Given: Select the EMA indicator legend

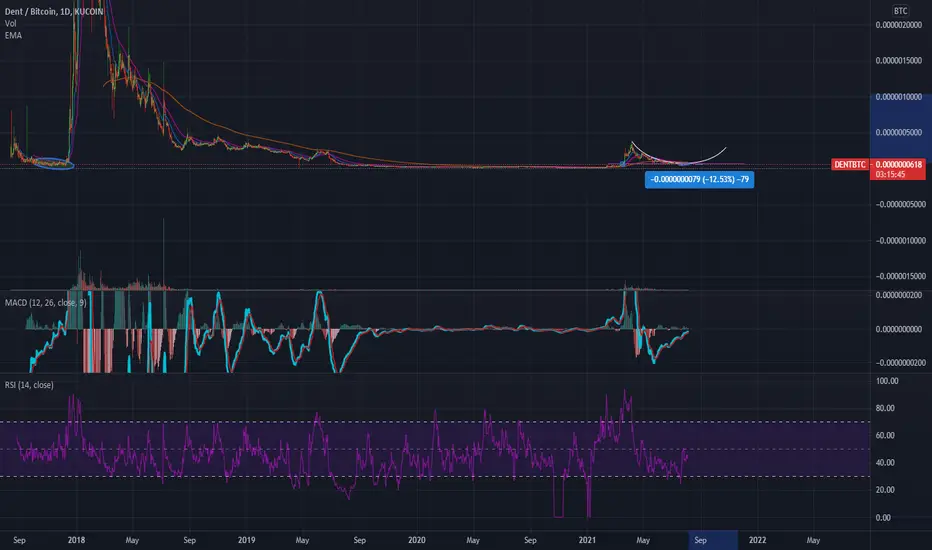Looking at the screenshot, I should (x=13, y=35).
